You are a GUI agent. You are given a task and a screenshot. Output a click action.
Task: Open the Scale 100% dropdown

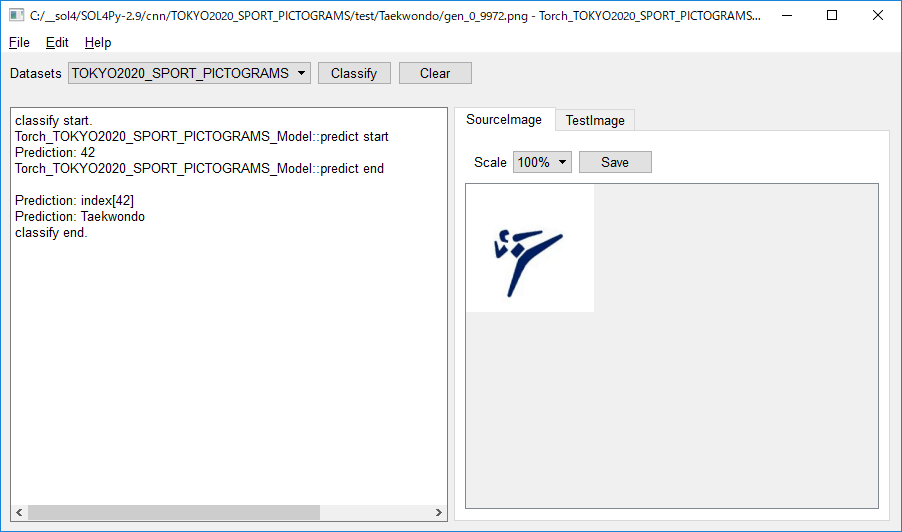point(542,162)
